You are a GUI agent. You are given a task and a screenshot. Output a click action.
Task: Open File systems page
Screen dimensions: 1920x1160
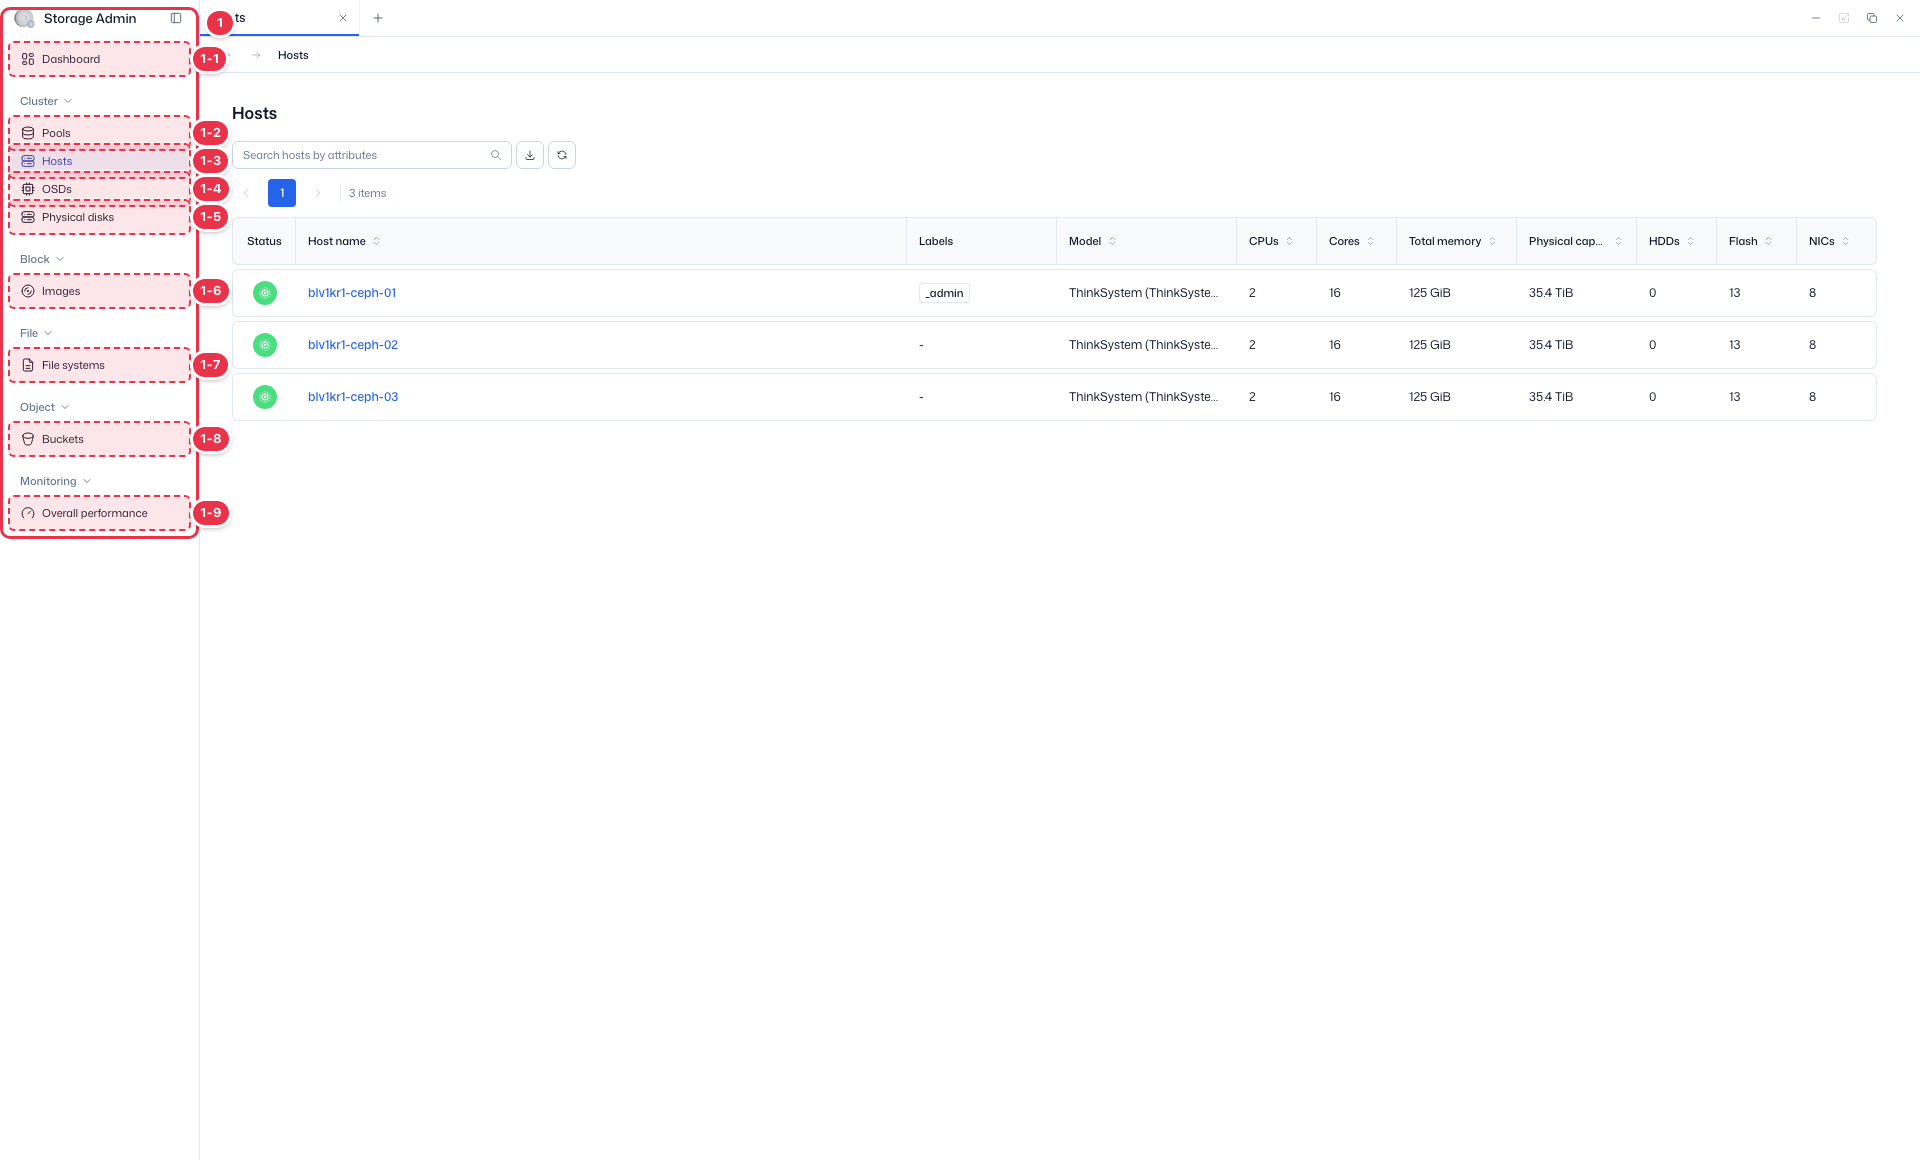tap(100, 365)
